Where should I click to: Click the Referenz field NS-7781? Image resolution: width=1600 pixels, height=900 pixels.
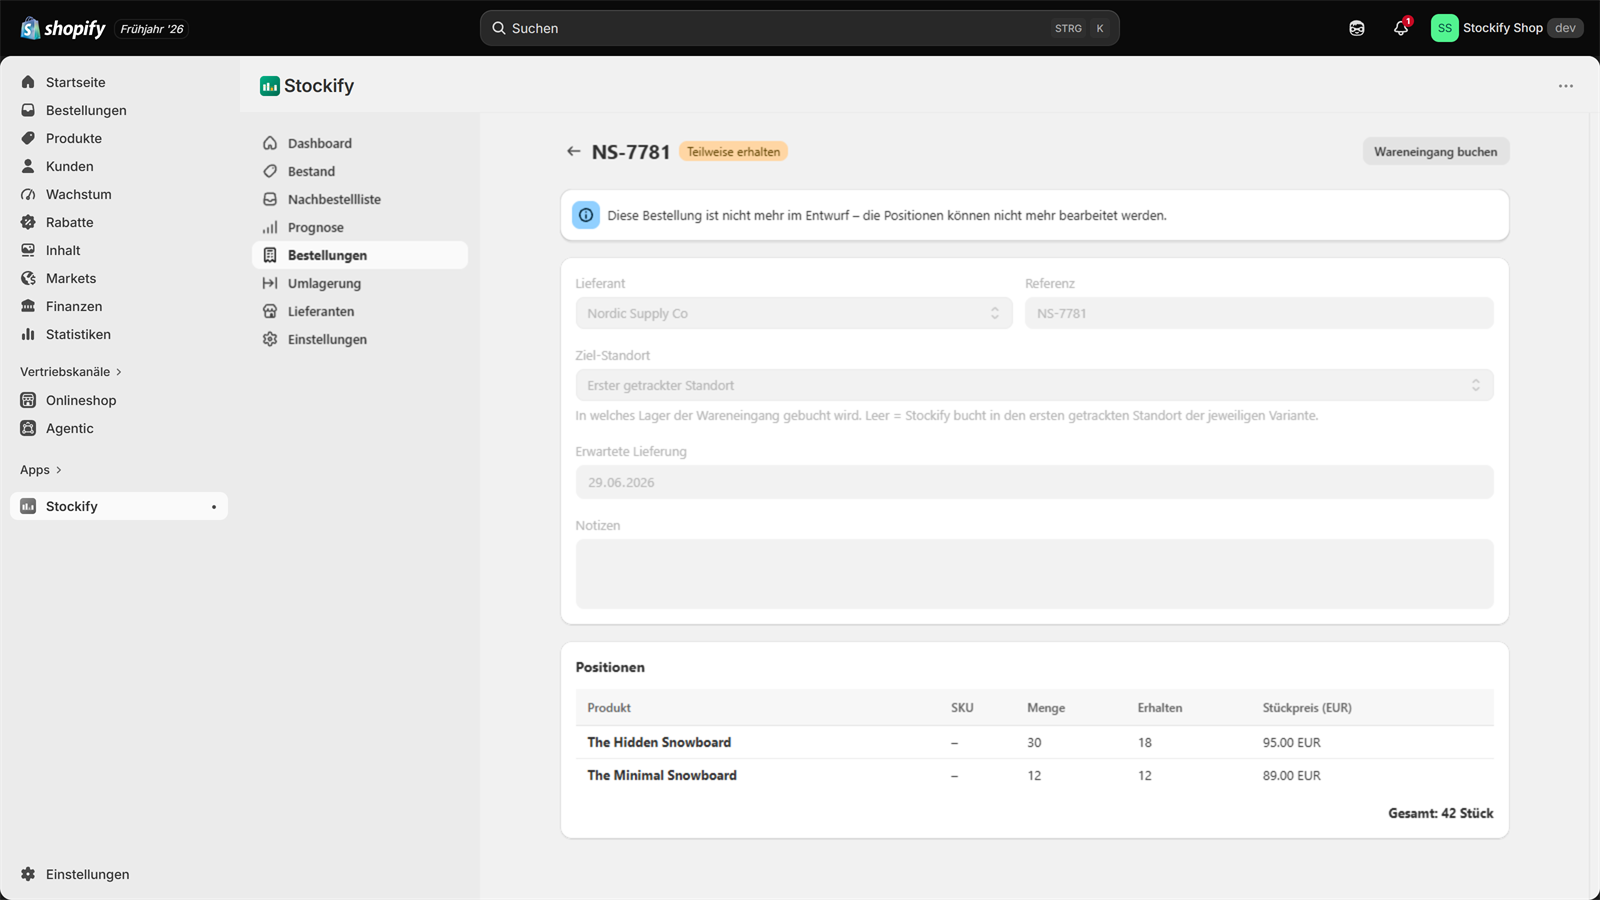(1259, 313)
